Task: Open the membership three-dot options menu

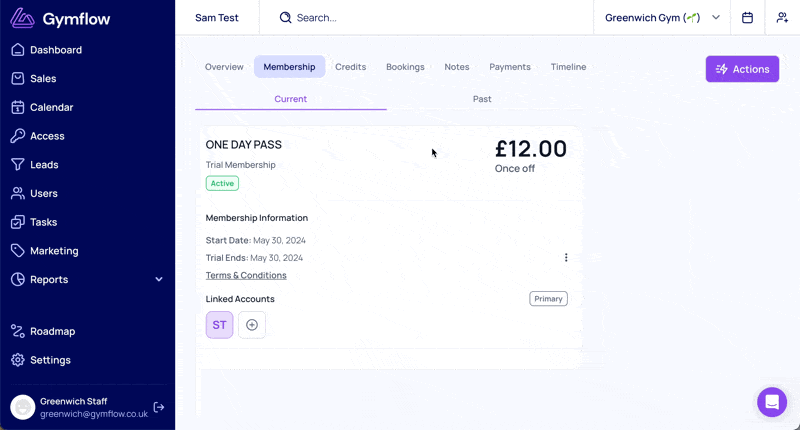Action: click(x=566, y=258)
